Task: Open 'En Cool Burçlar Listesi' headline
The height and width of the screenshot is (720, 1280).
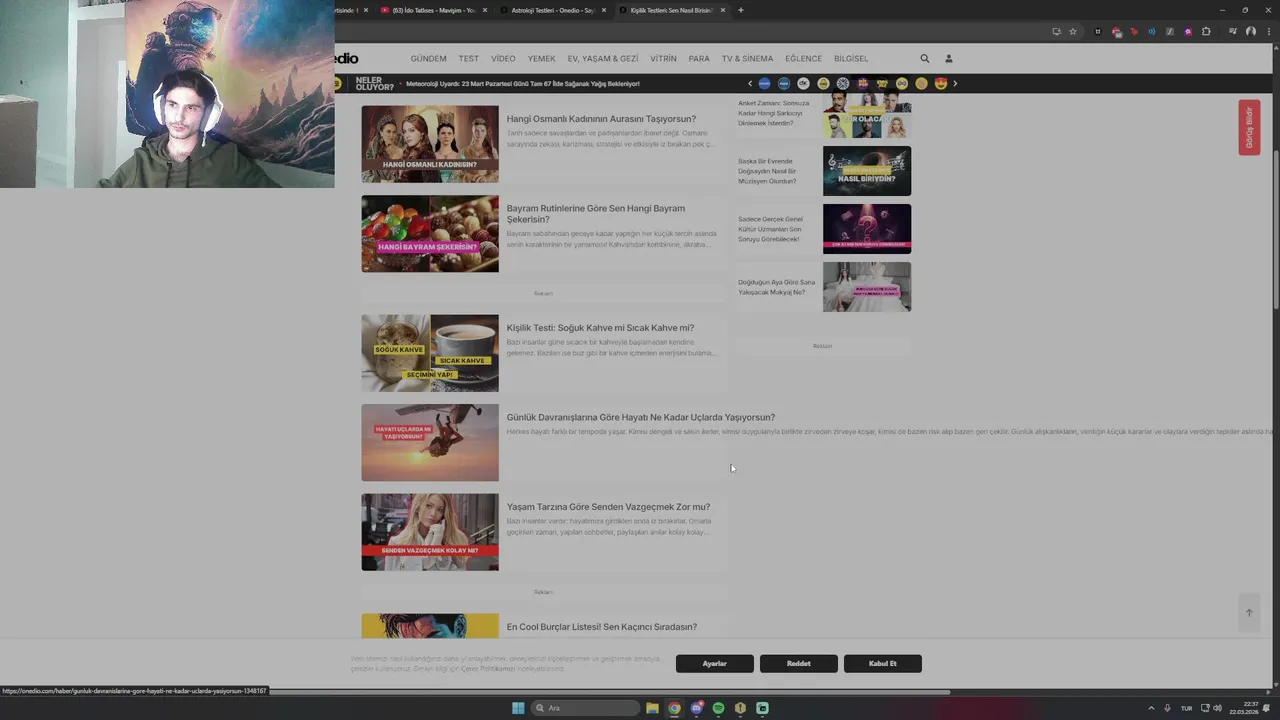Action: pyautogui.click(x=602, y=627)
